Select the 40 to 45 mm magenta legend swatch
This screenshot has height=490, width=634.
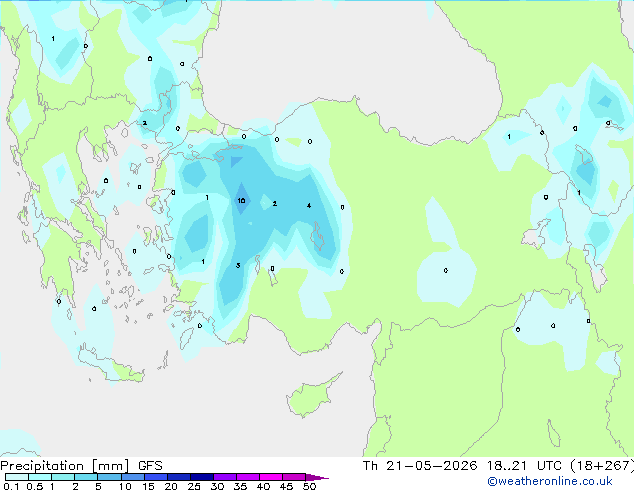[x=271, y=477]
